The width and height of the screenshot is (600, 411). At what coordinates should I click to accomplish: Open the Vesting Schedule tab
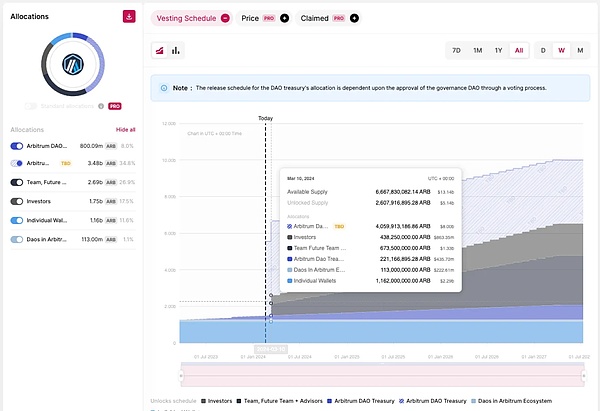186,18
